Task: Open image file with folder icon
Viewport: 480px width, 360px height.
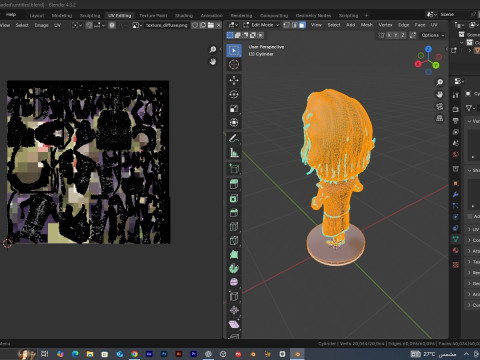Action: click(x=211, y=25)
